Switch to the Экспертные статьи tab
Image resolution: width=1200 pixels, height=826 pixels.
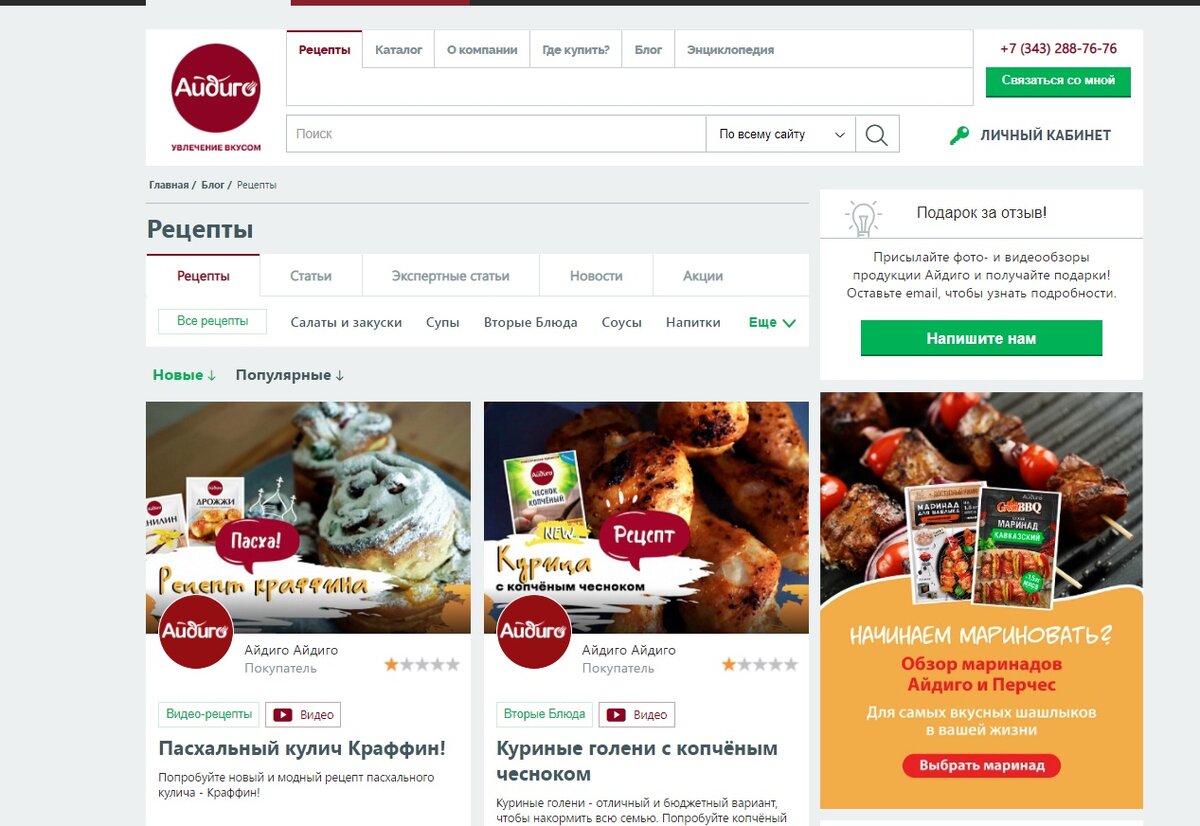coord(450,276)
